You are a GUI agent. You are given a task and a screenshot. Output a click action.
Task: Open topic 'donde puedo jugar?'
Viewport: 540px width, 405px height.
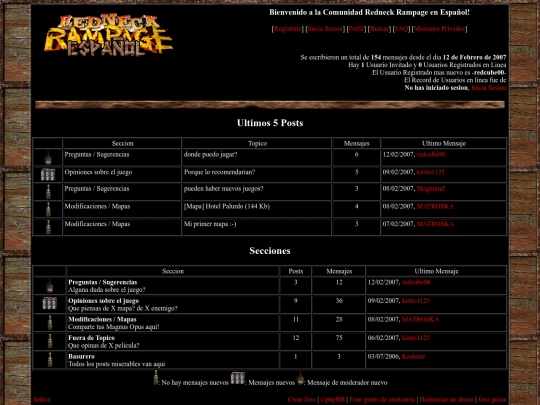[x=210, y=155]
